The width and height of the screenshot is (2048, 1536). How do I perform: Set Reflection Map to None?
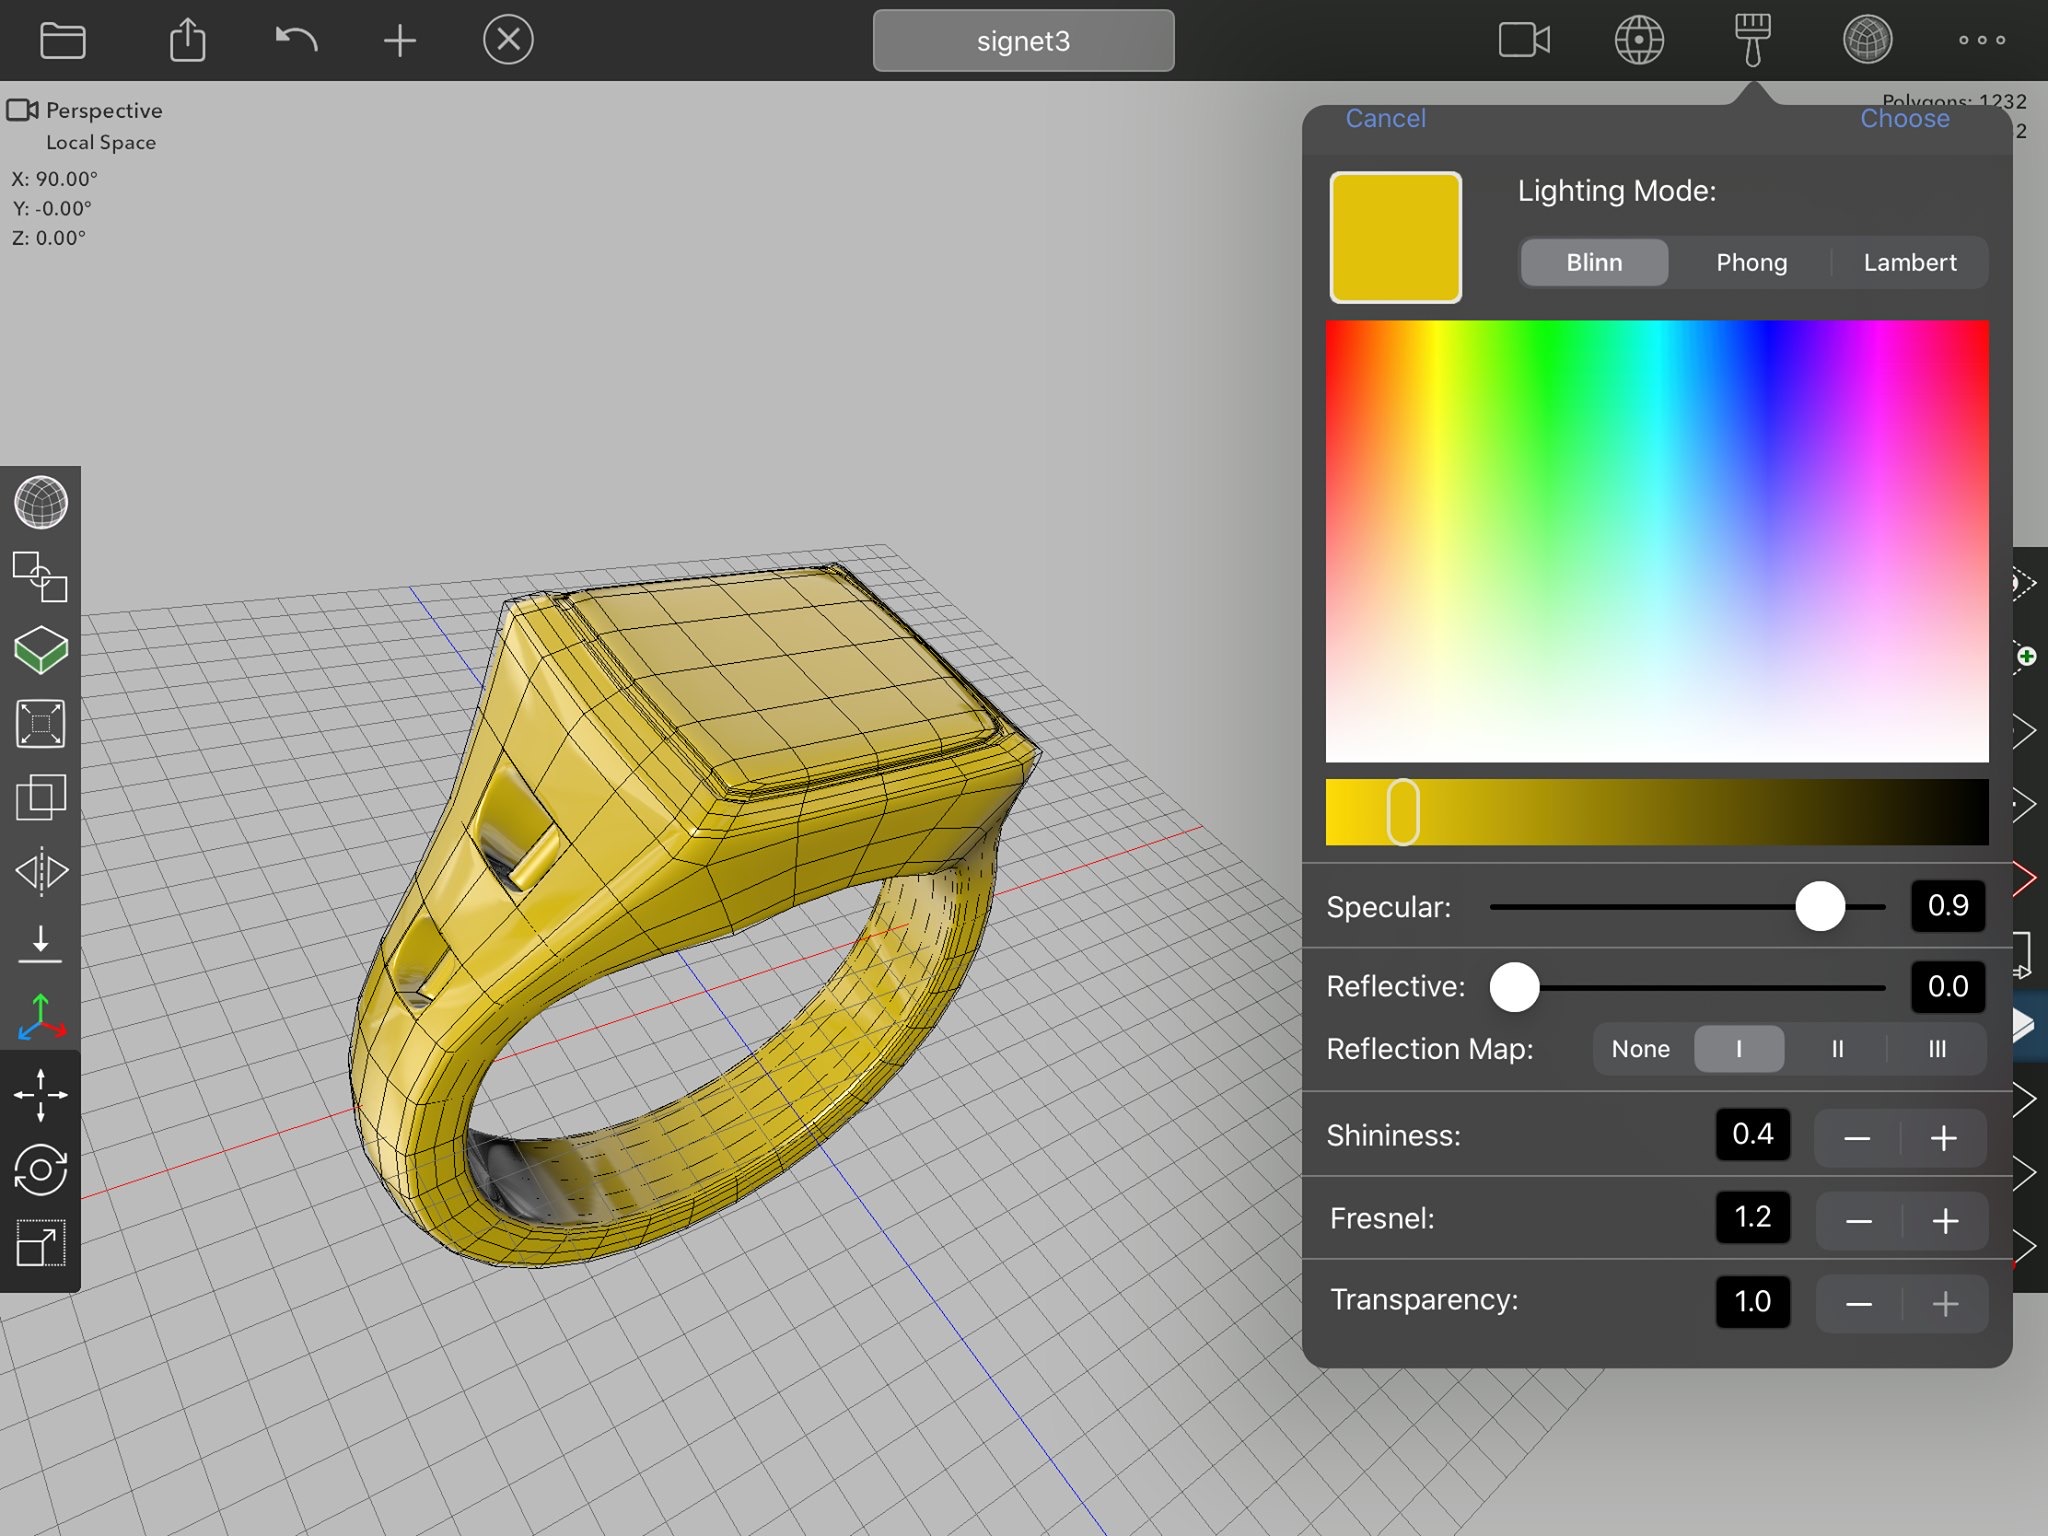[x=1640, y=1049]
